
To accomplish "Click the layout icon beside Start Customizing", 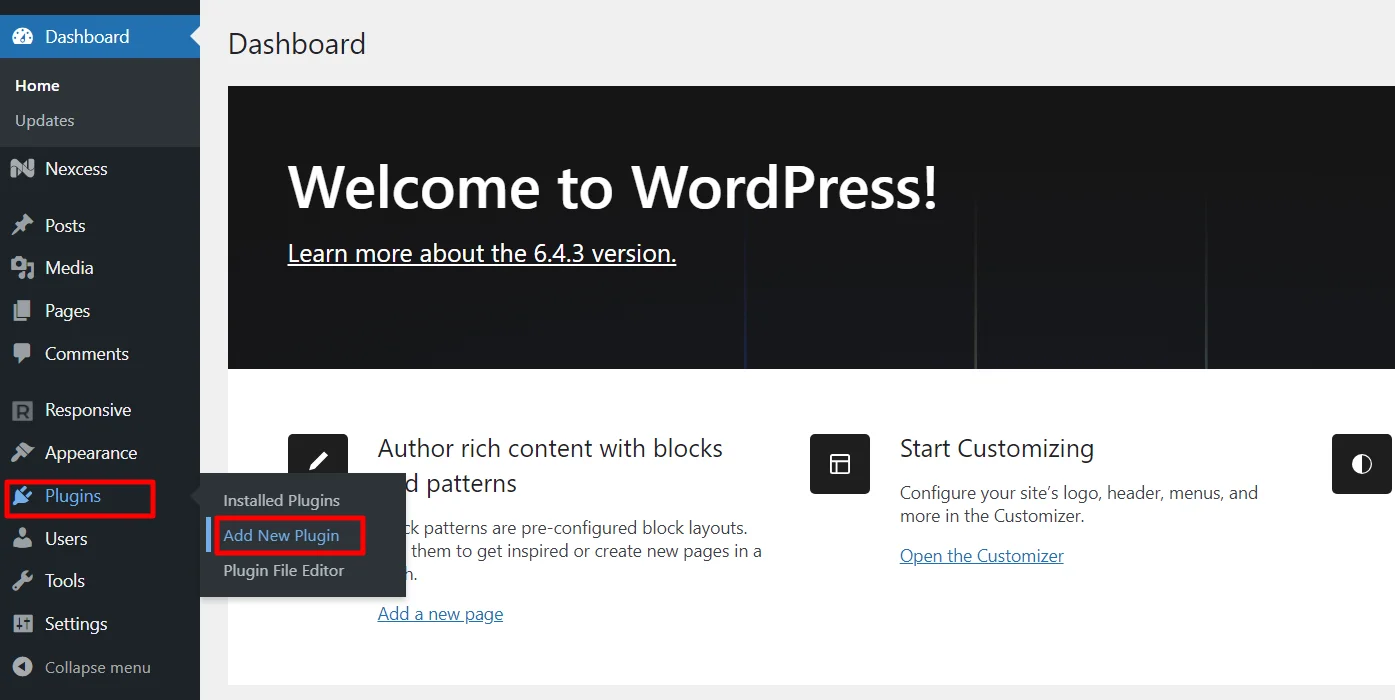I will [x=840, y=464].
